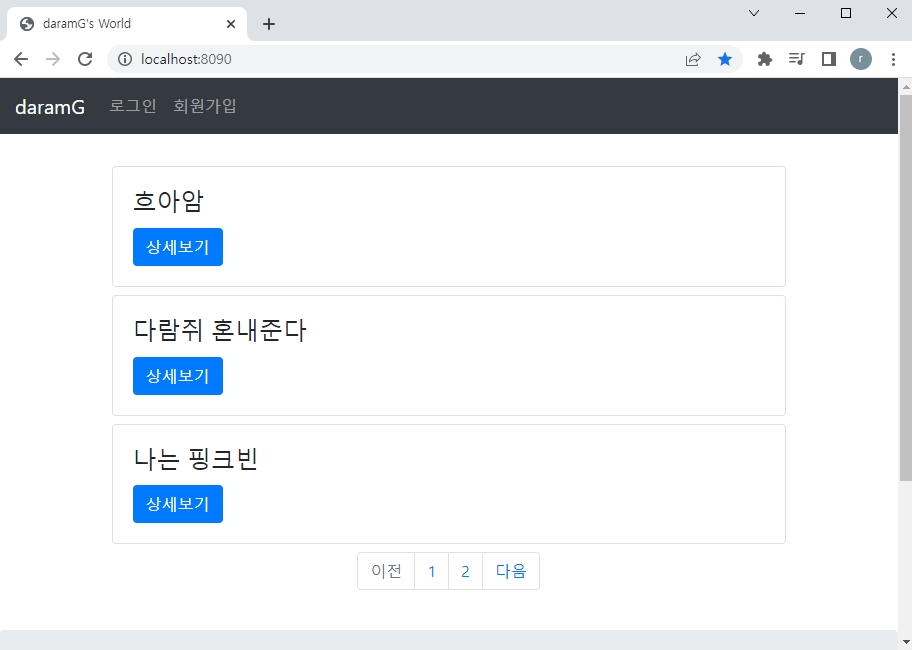The image size is (912, 650).
Task: Click the 나는 핑크빈 post title
Action: pos(195,459)
